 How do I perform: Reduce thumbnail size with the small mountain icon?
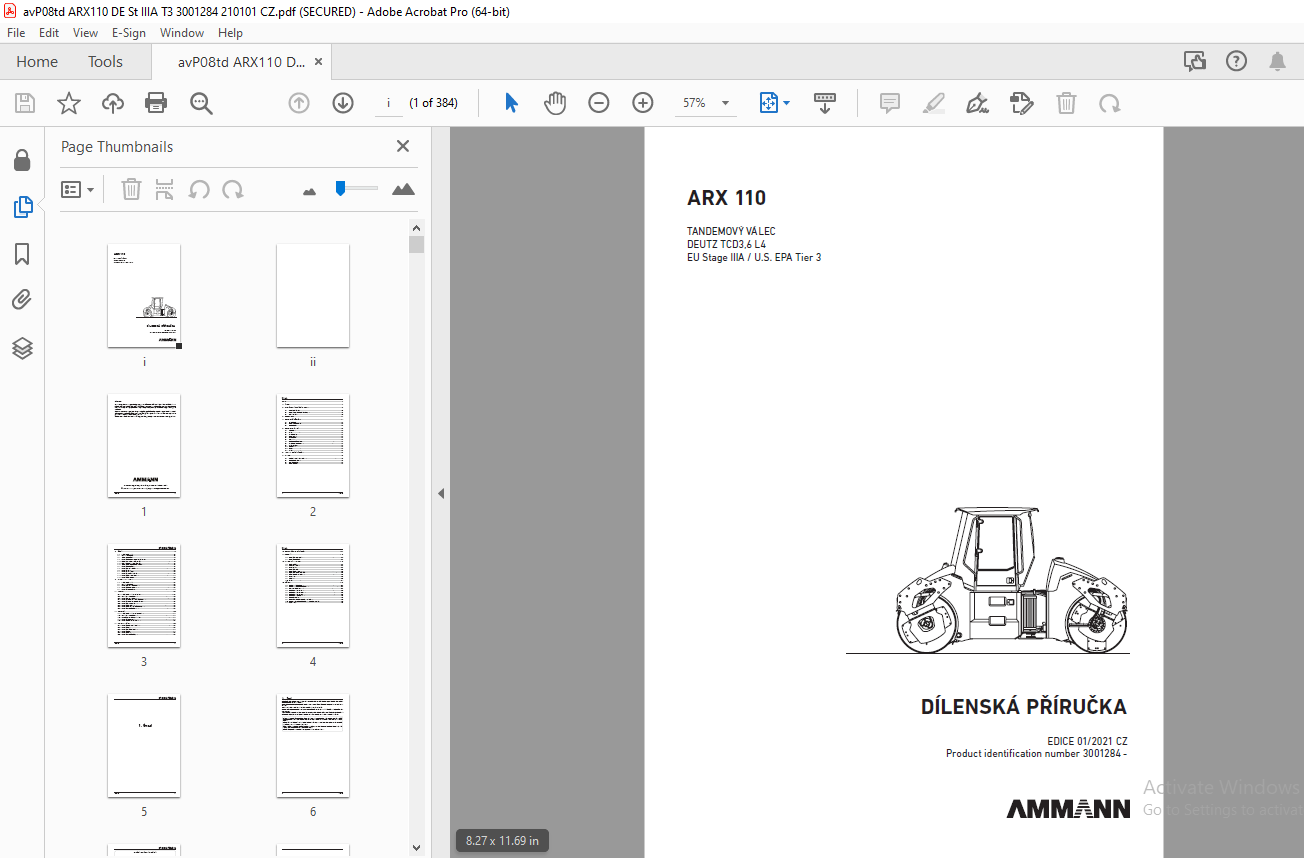309,190
